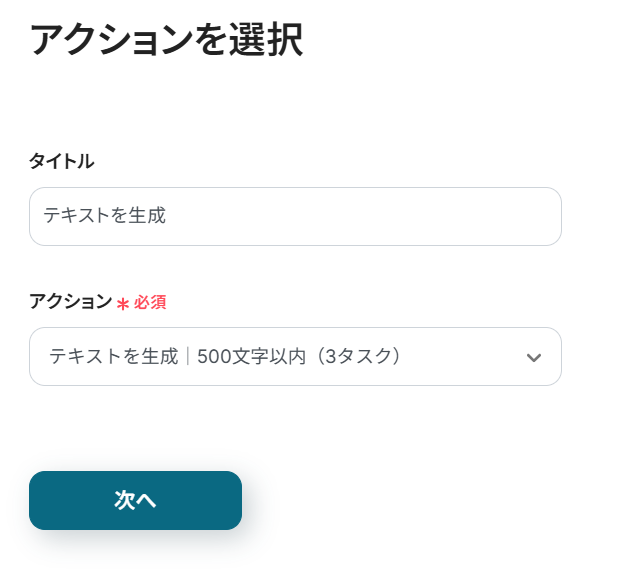Proceed to next step with 次へ

pyautogui.click(x=135, y=500)
